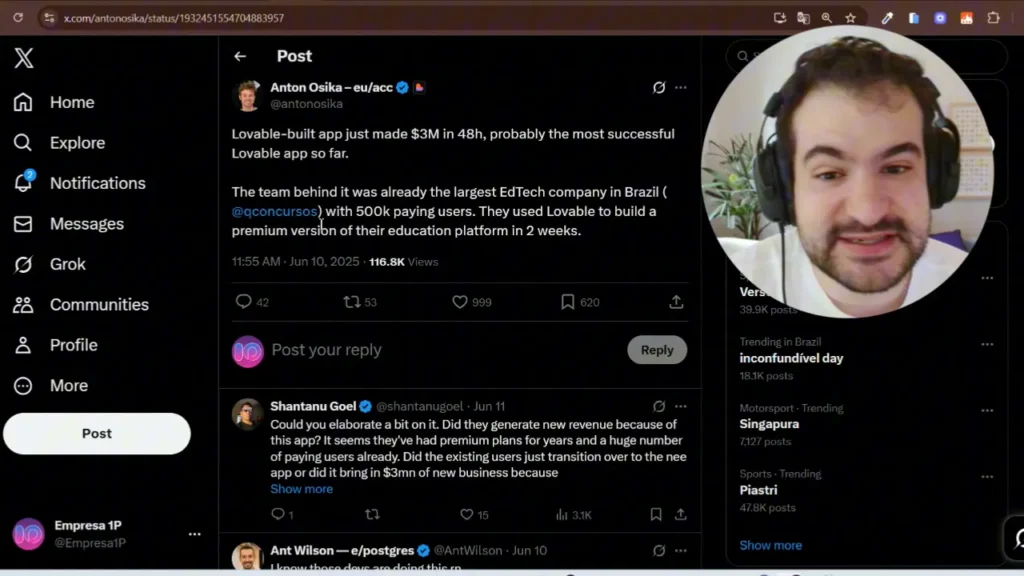This screenshot has width=1024, height=576.
Task: Click the X logo icon
Action: (24, 58)
